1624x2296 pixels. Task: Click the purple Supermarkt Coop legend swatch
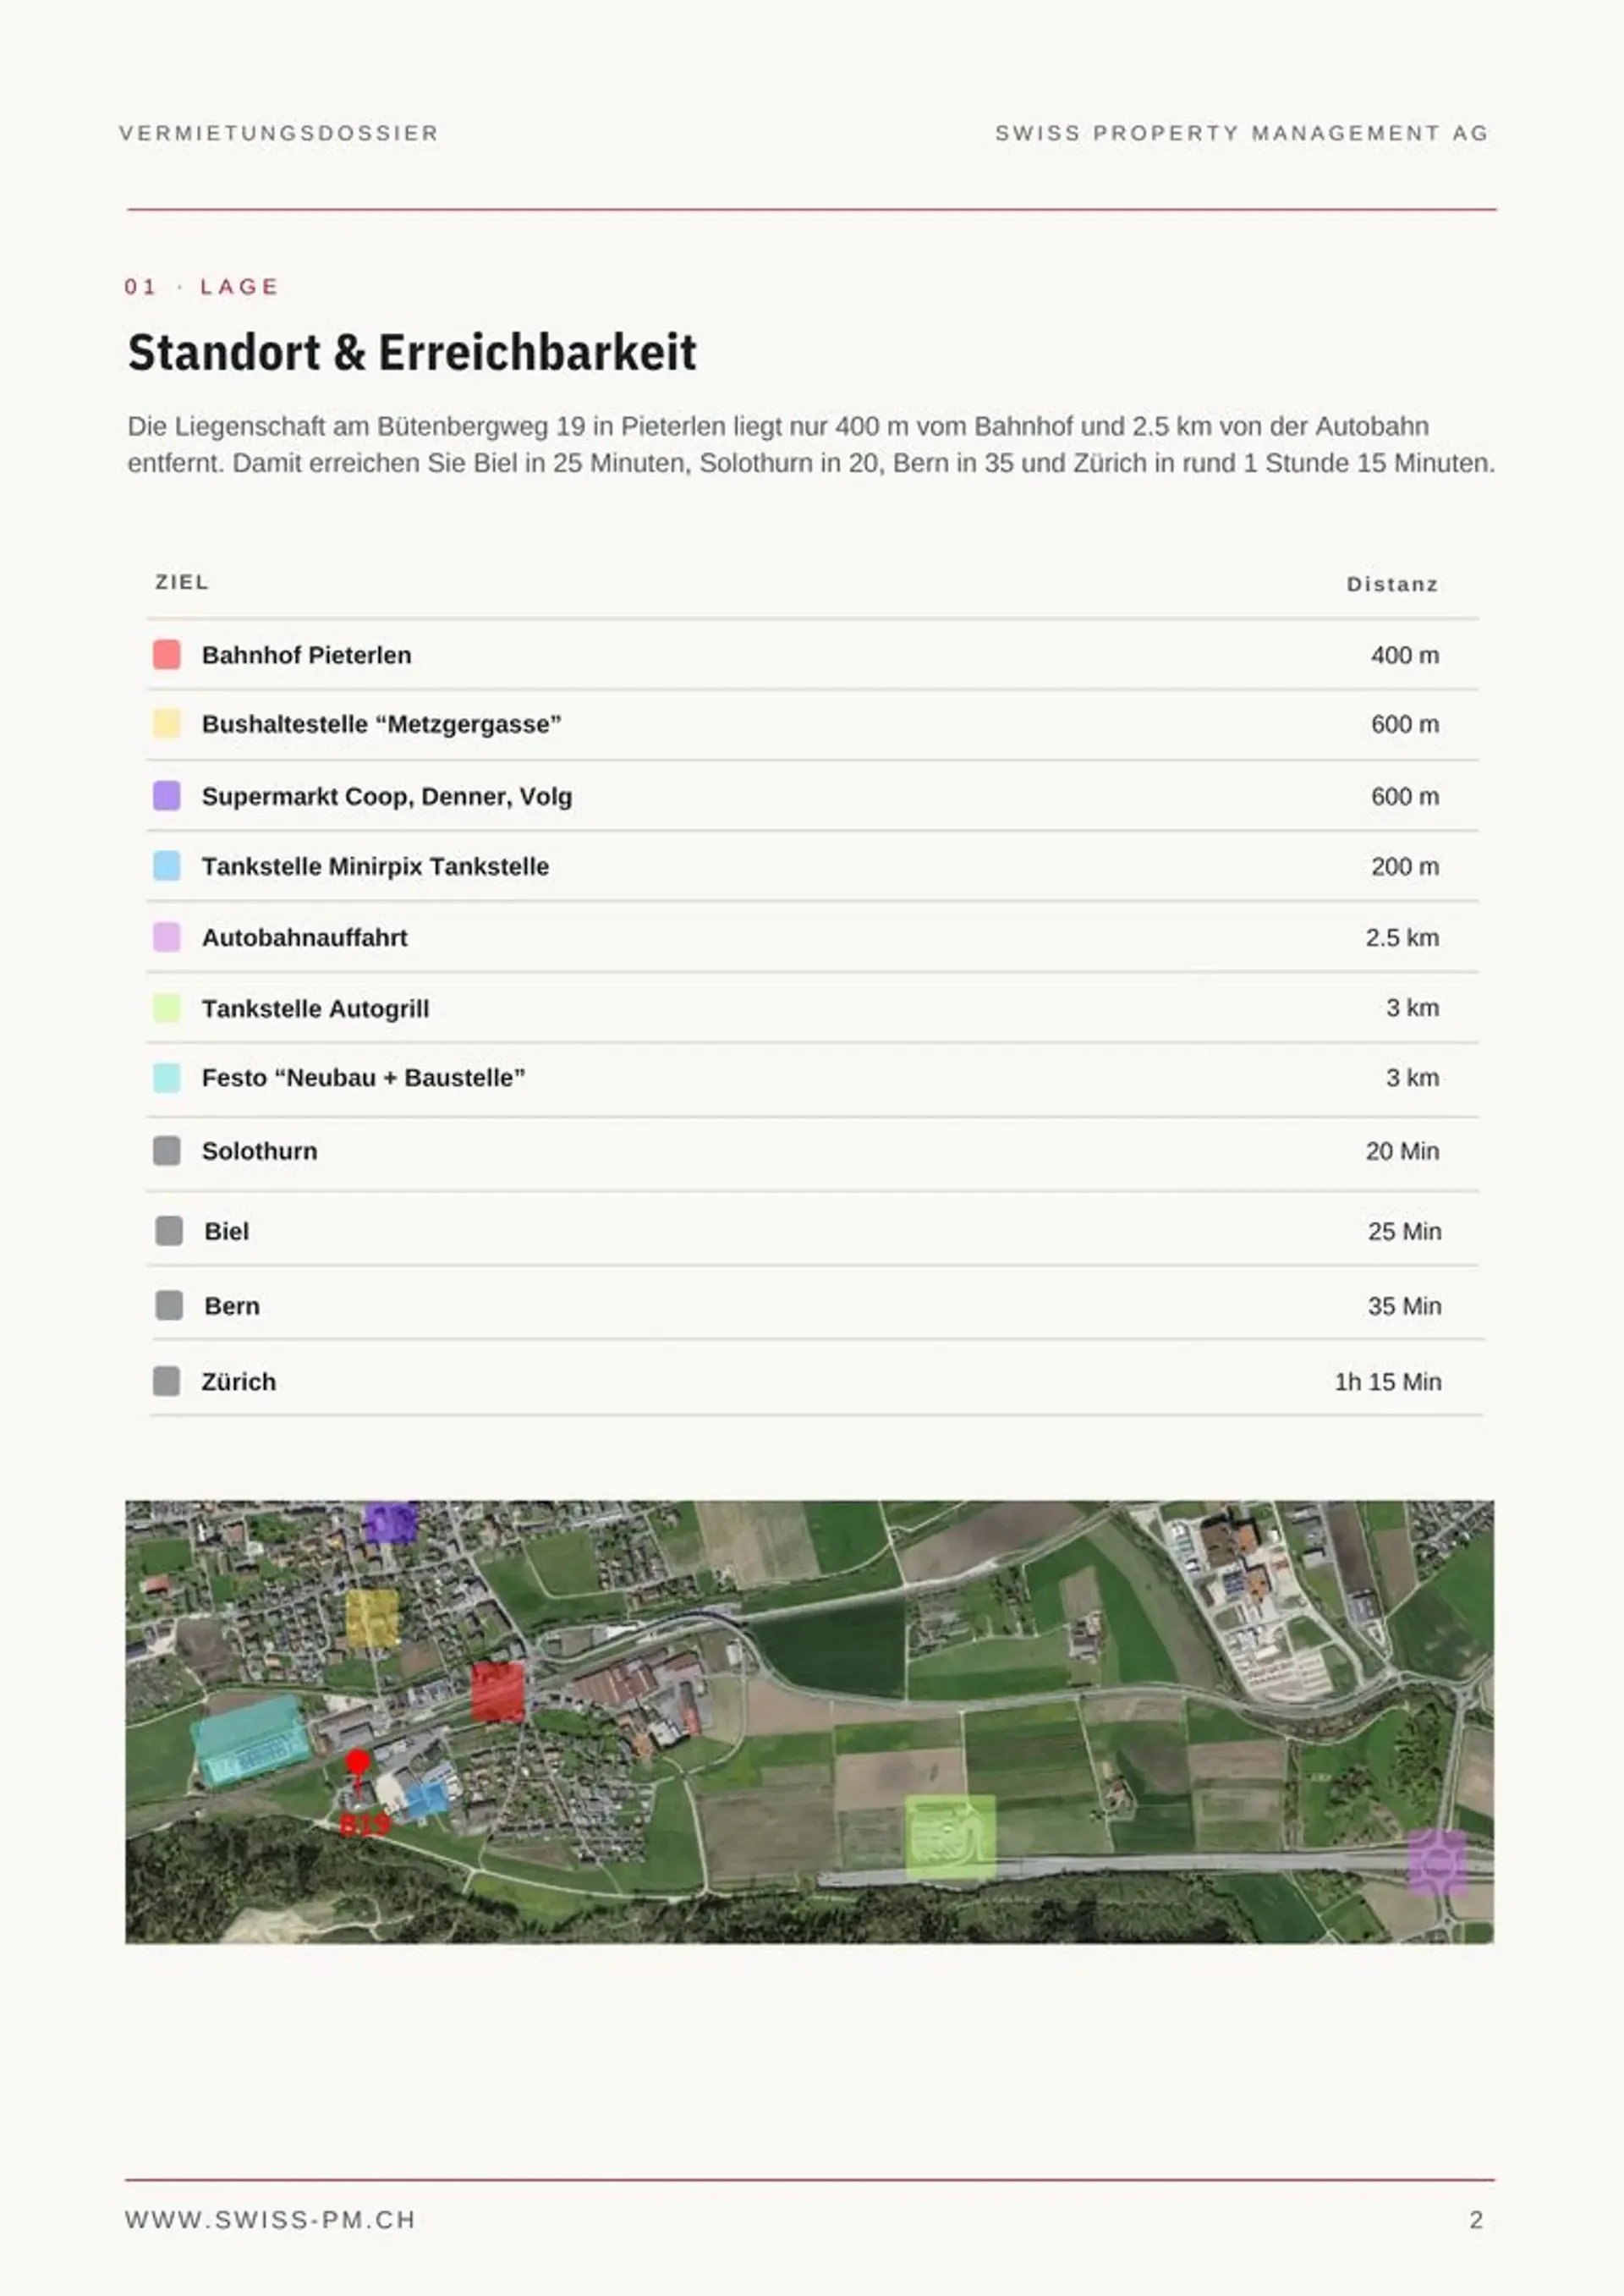coord(167,796)
